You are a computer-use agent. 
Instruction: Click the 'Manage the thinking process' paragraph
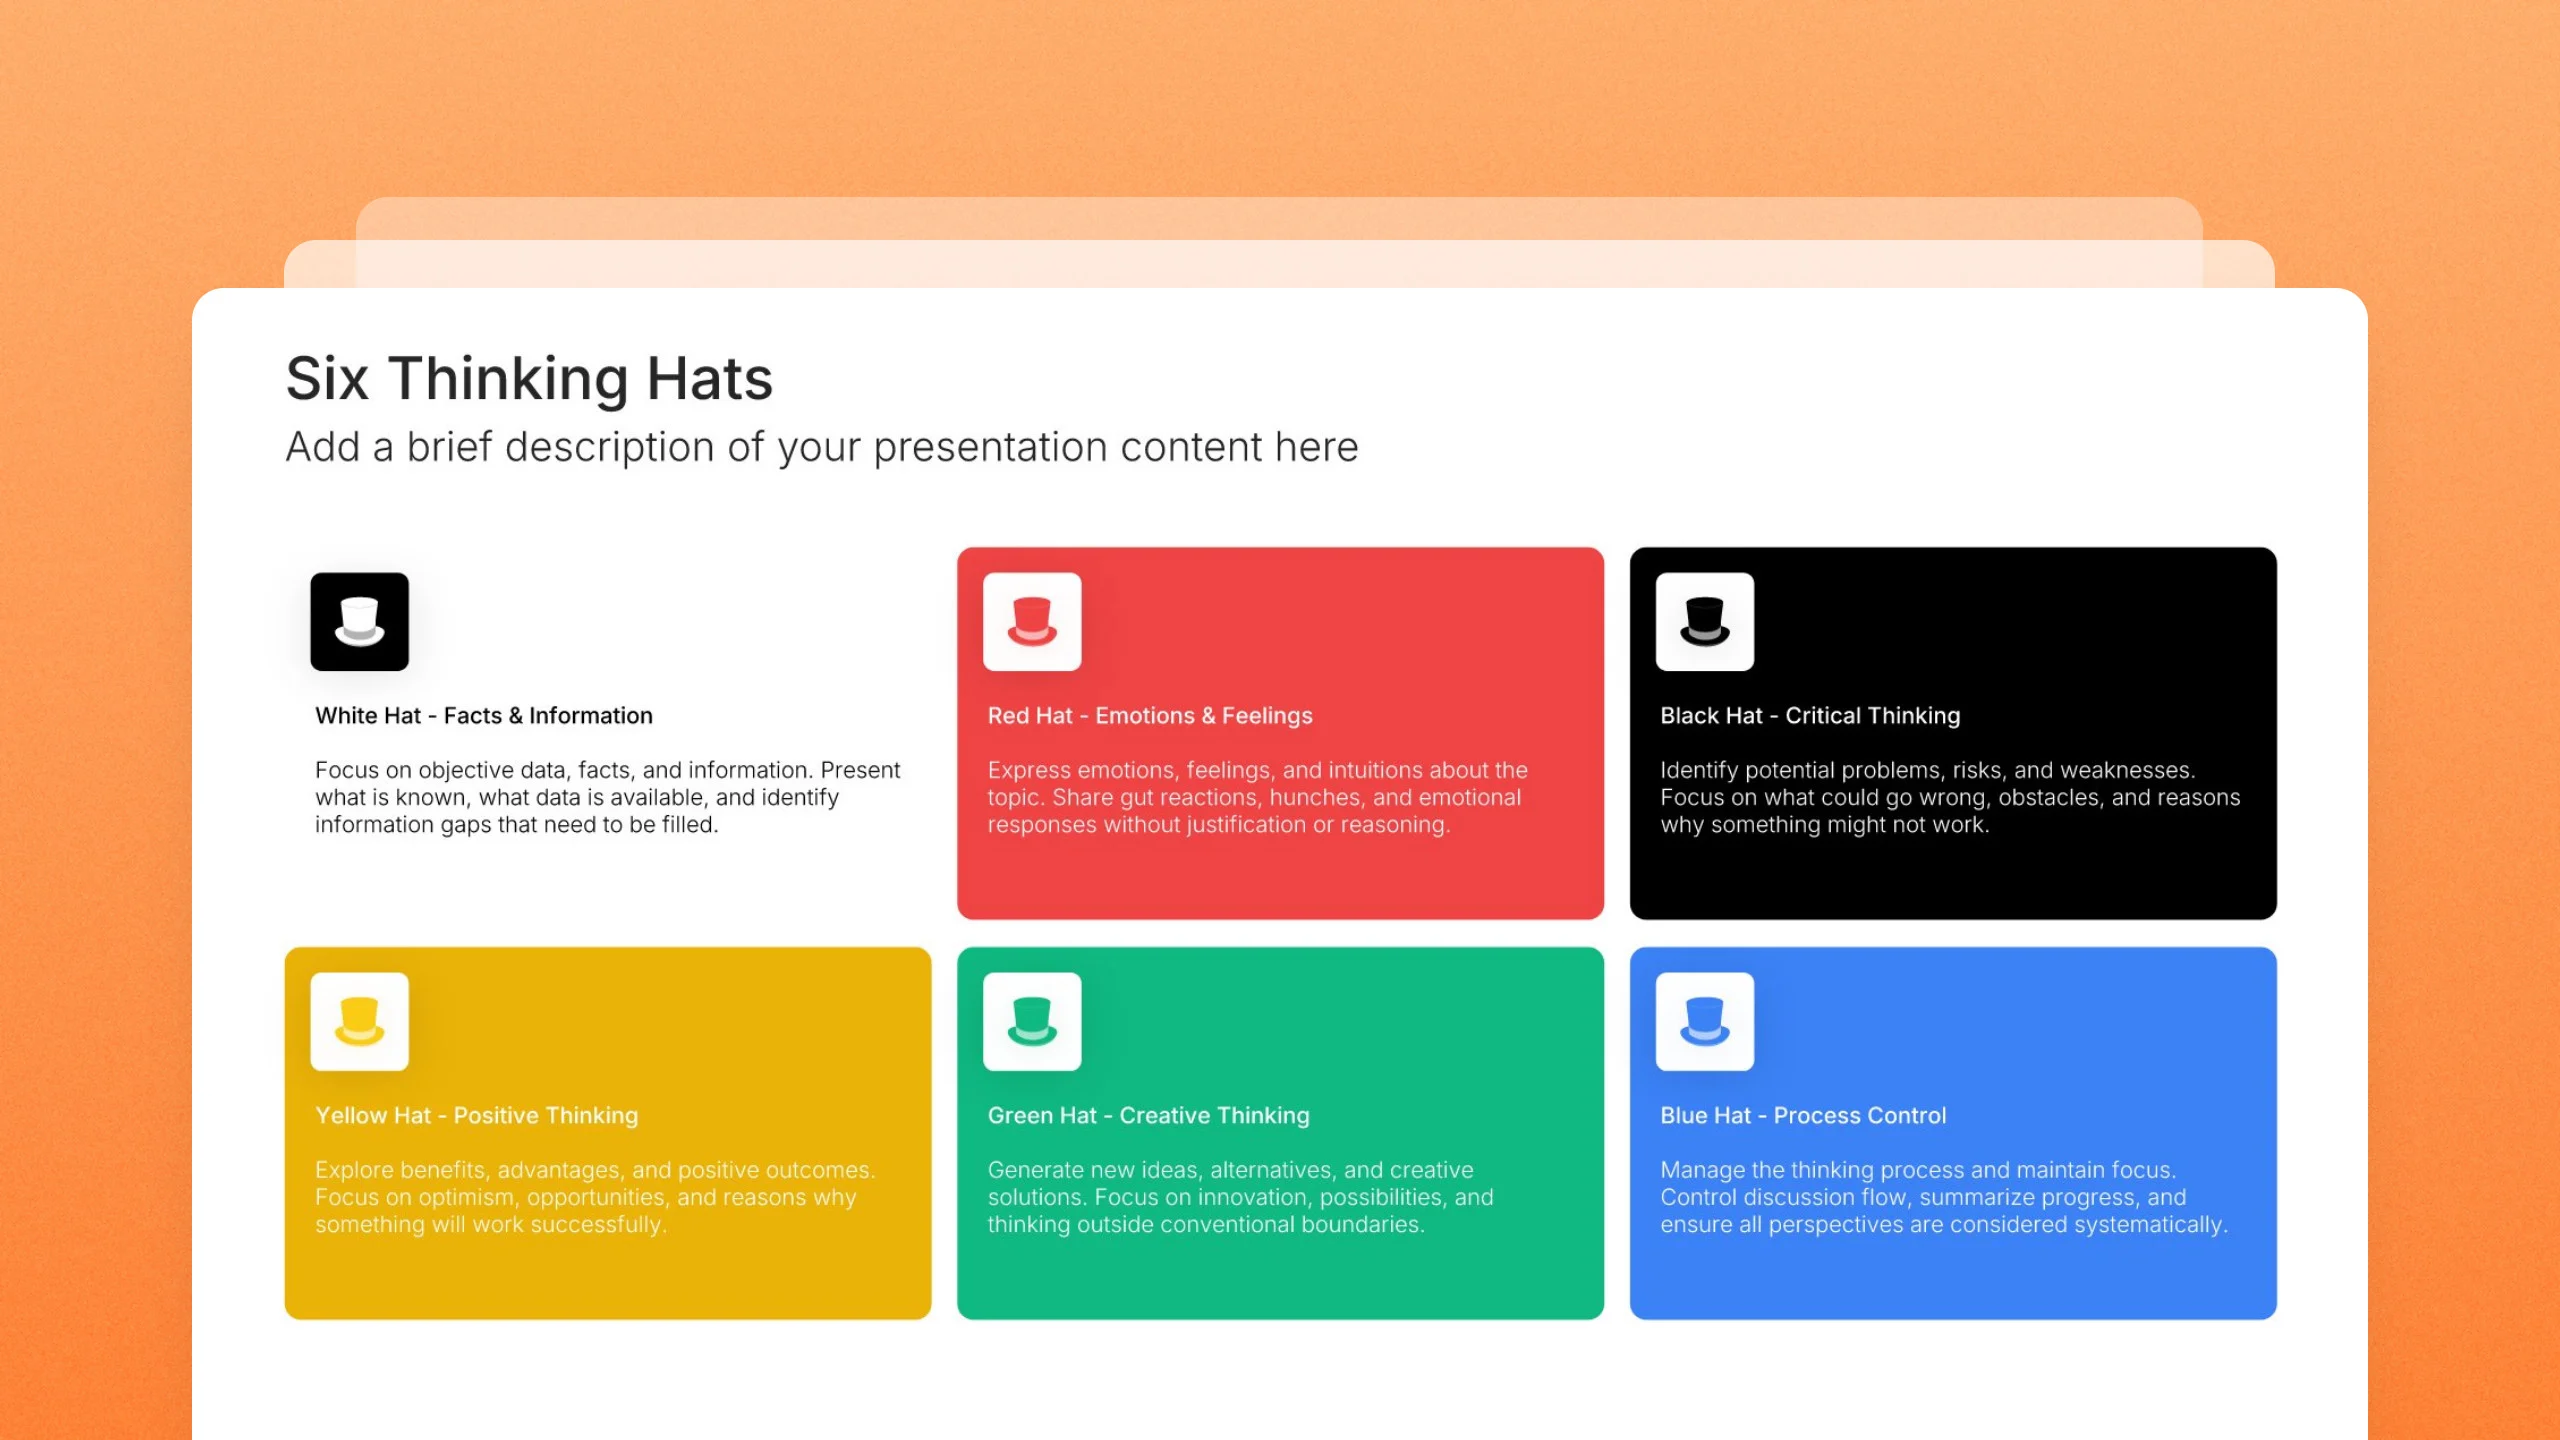1944,1197
